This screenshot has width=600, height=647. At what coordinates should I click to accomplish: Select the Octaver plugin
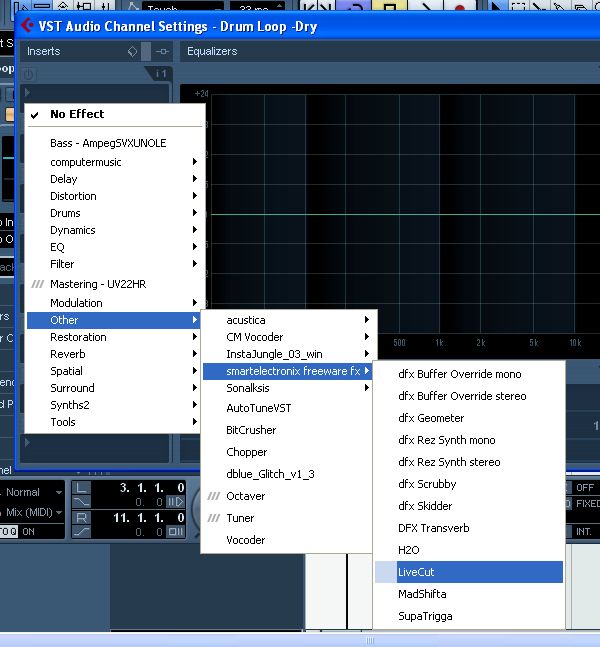[288, 496]
